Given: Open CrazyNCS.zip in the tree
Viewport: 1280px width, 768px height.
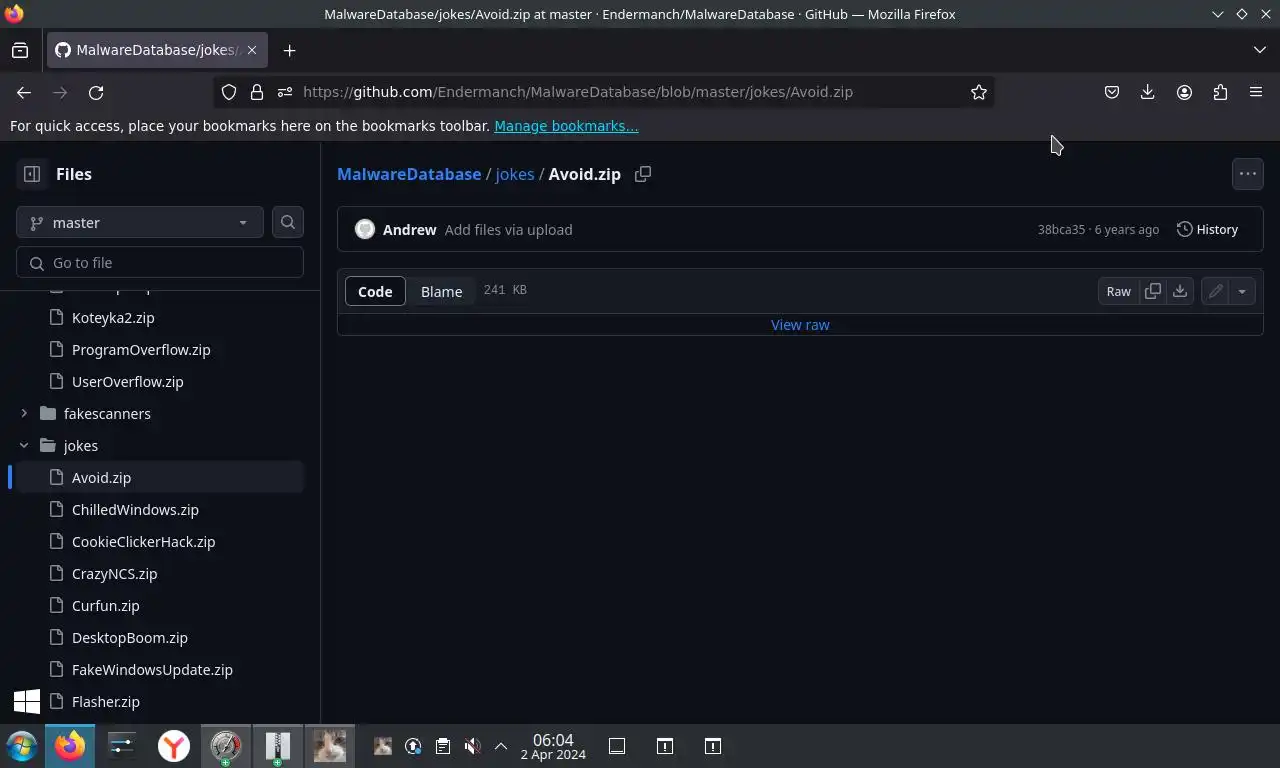Looking at the screenshot, I should click(x=114, y=573).
